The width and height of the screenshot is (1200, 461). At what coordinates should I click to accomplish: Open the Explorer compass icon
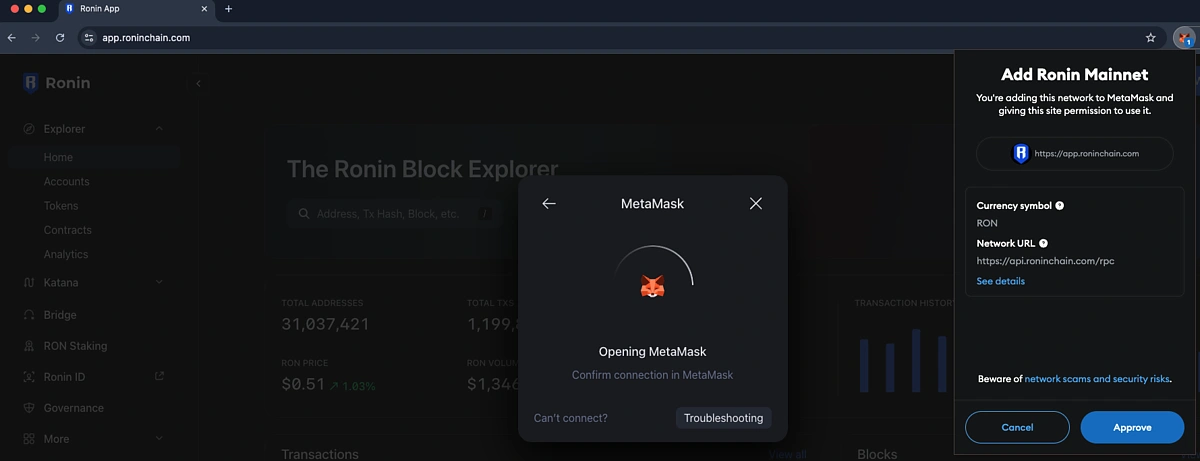(28, 129)
